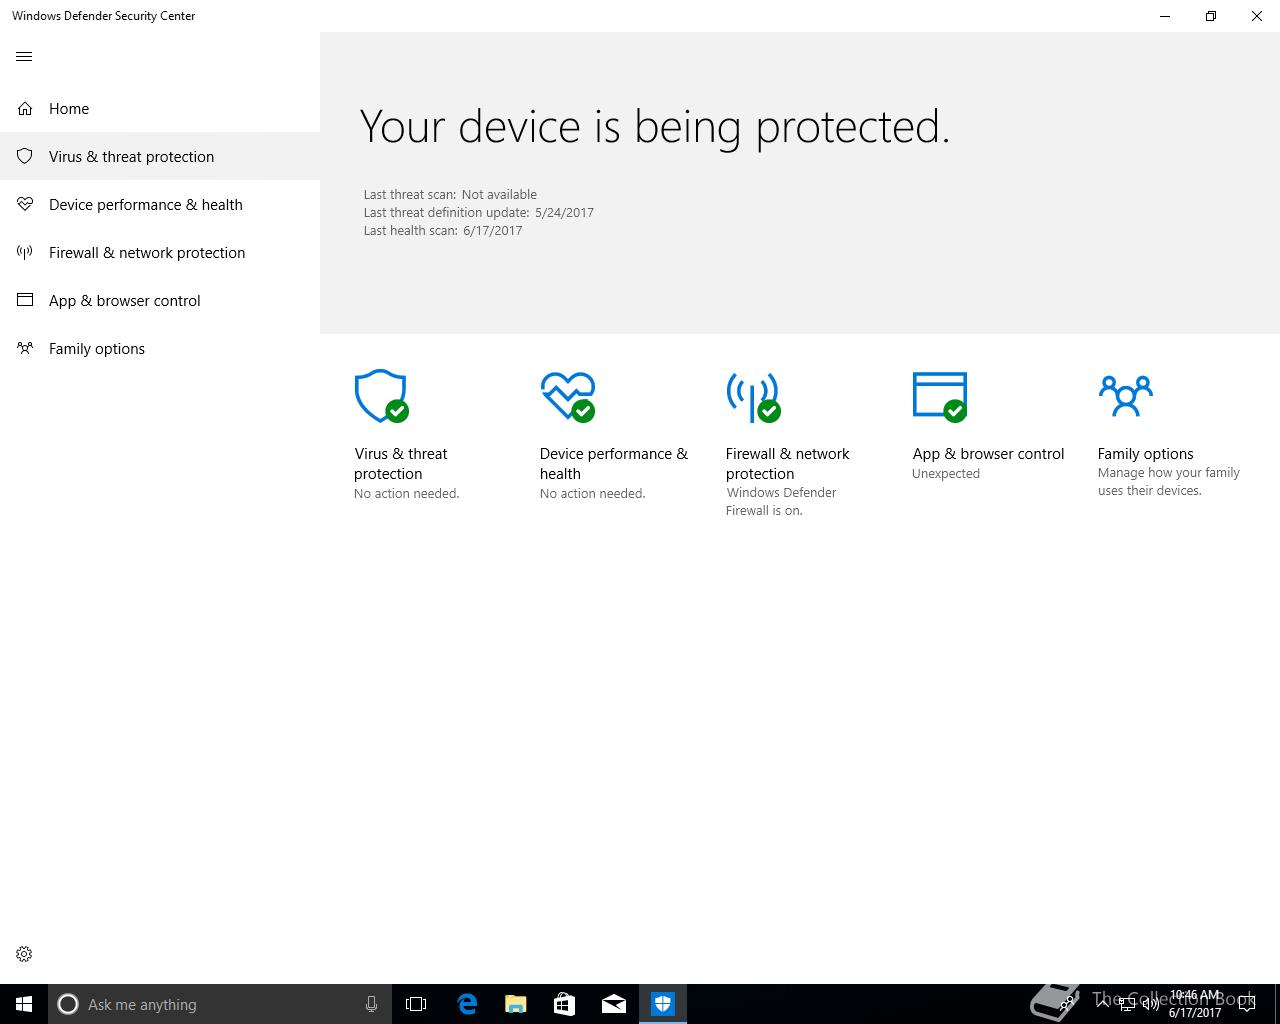1280x1024 pixels.
Task: Open the Mail app from the taskbar
Action: click(x=613, y=1004)
